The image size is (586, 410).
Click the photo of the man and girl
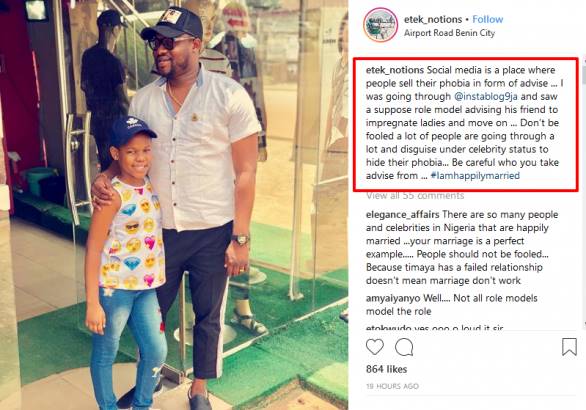[x=174, y=205]
